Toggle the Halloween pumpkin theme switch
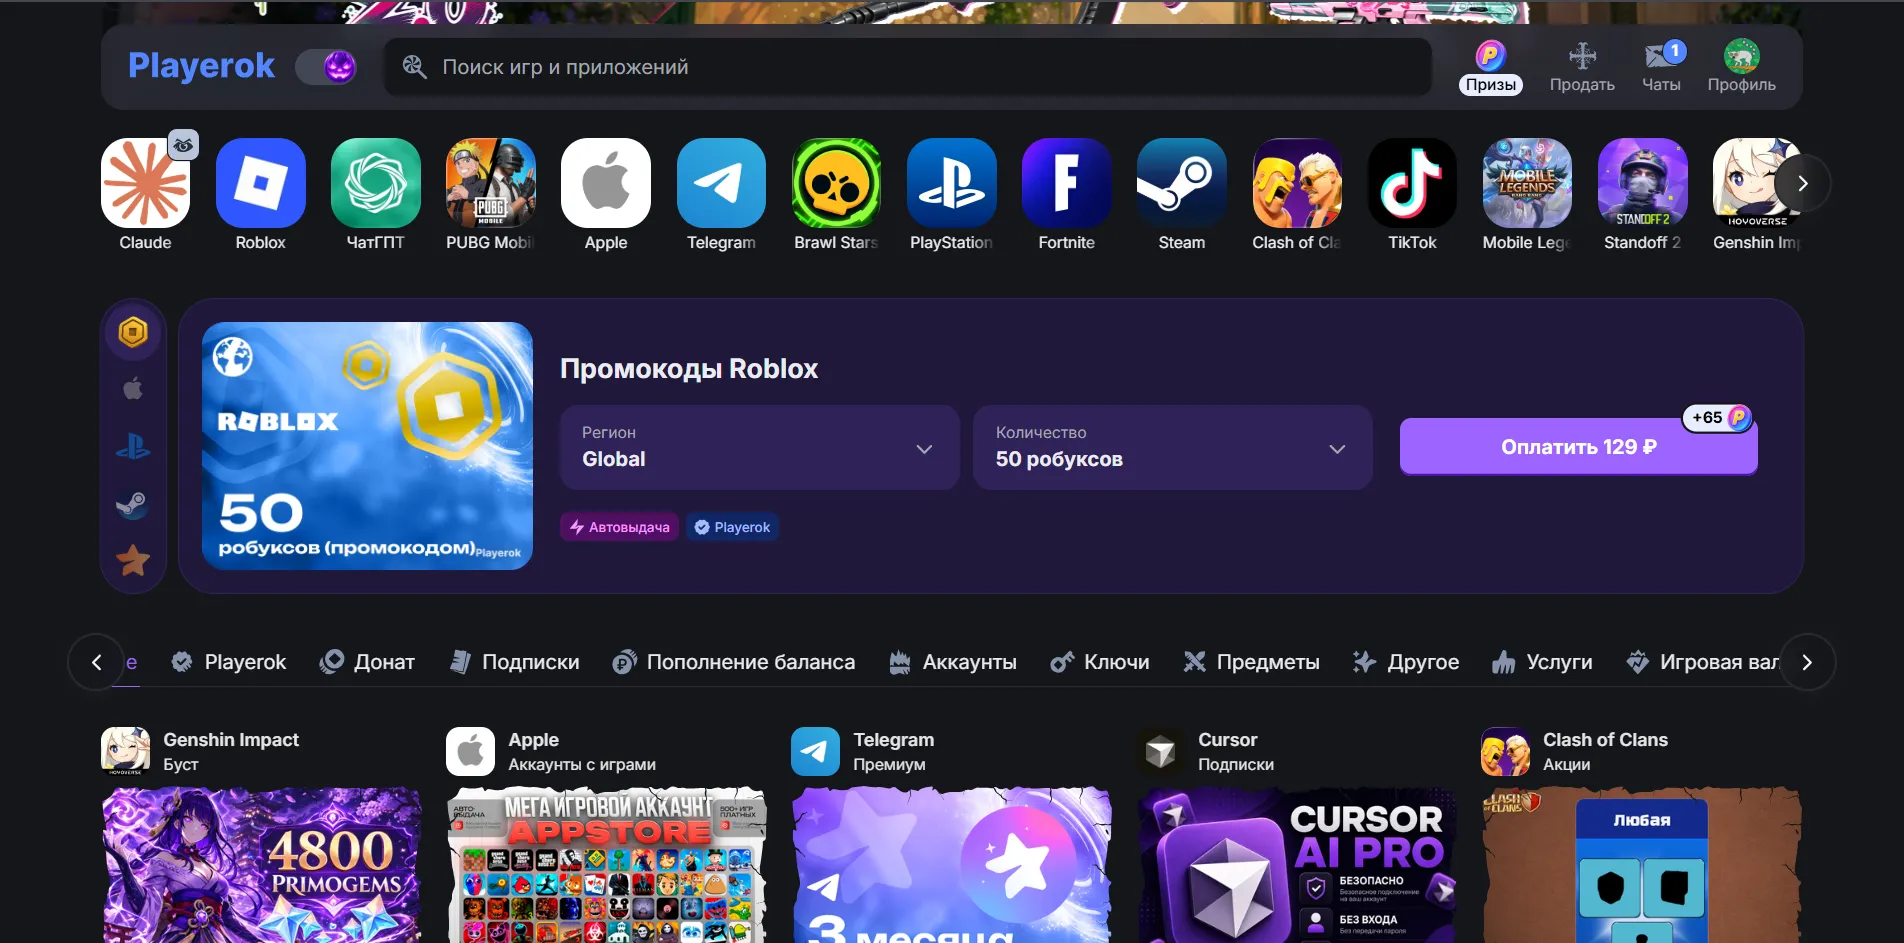This screenshot has width=1904, height=943. [x=327, y=67]
